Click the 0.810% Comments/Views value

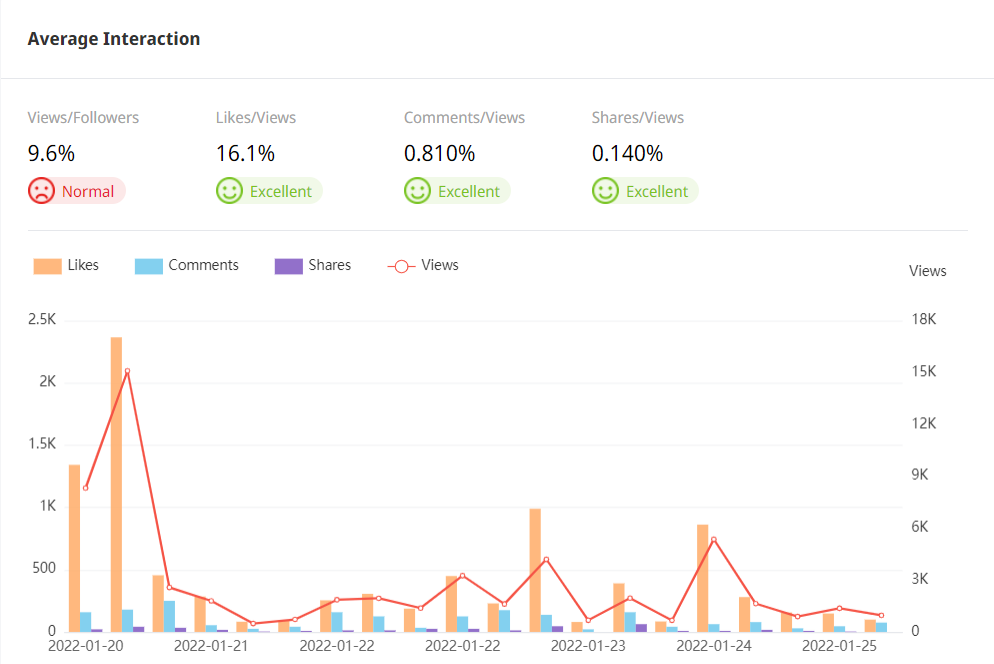pos(439,154)
